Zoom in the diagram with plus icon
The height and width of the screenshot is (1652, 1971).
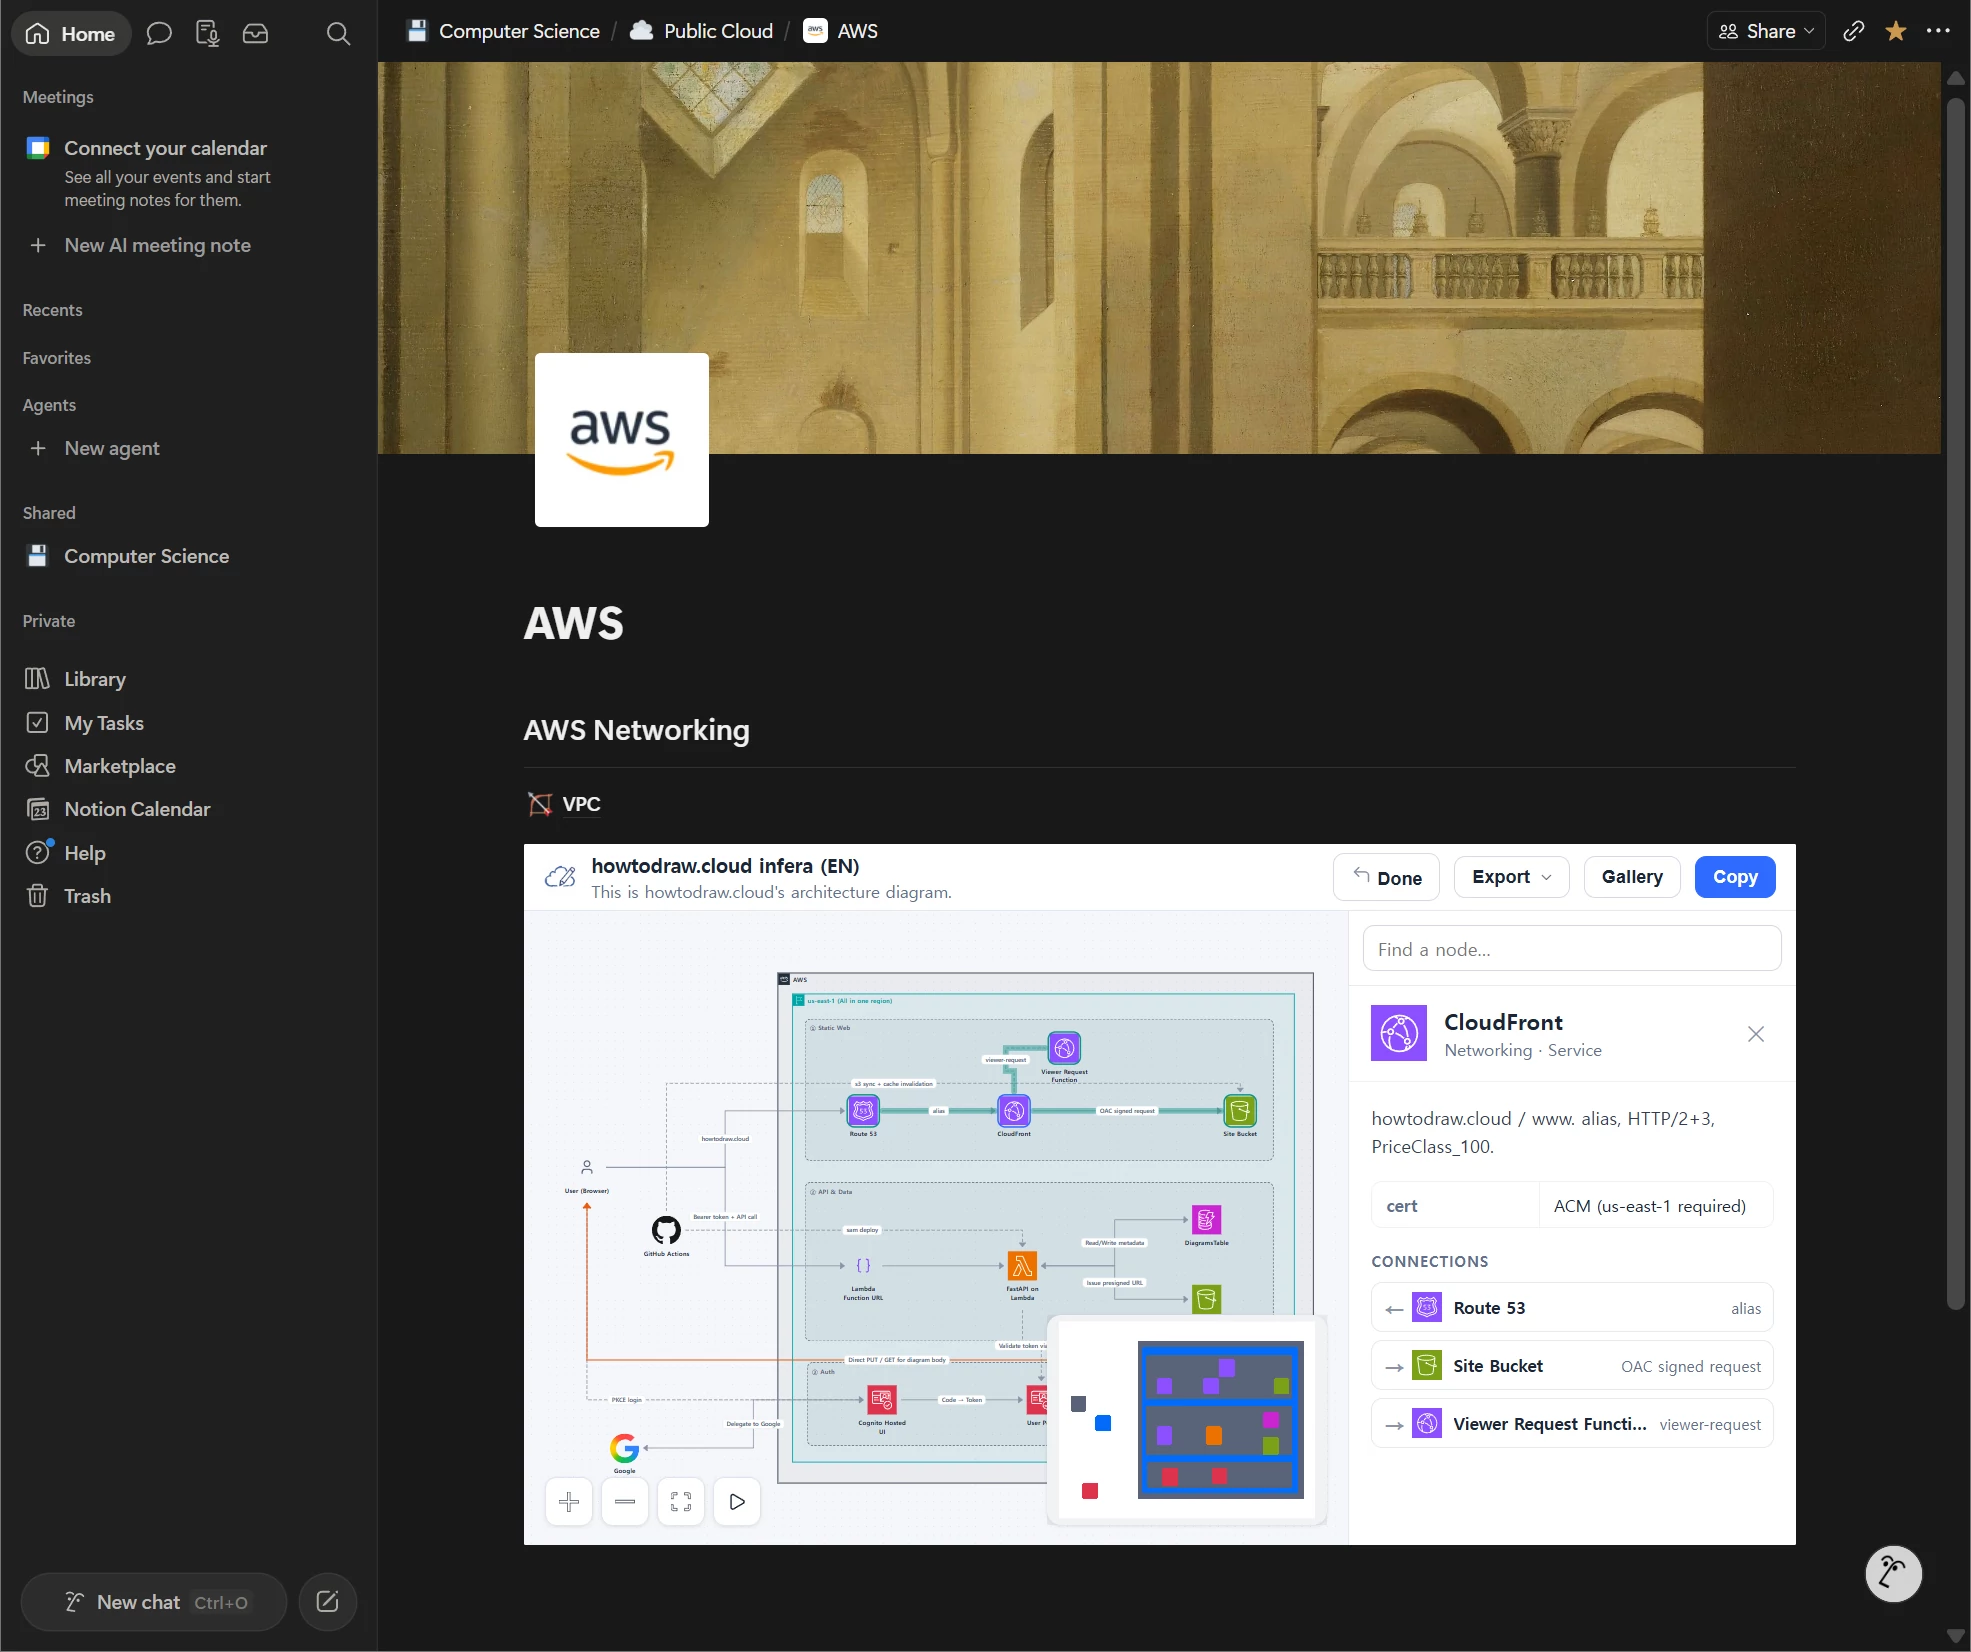(569, 1502)
